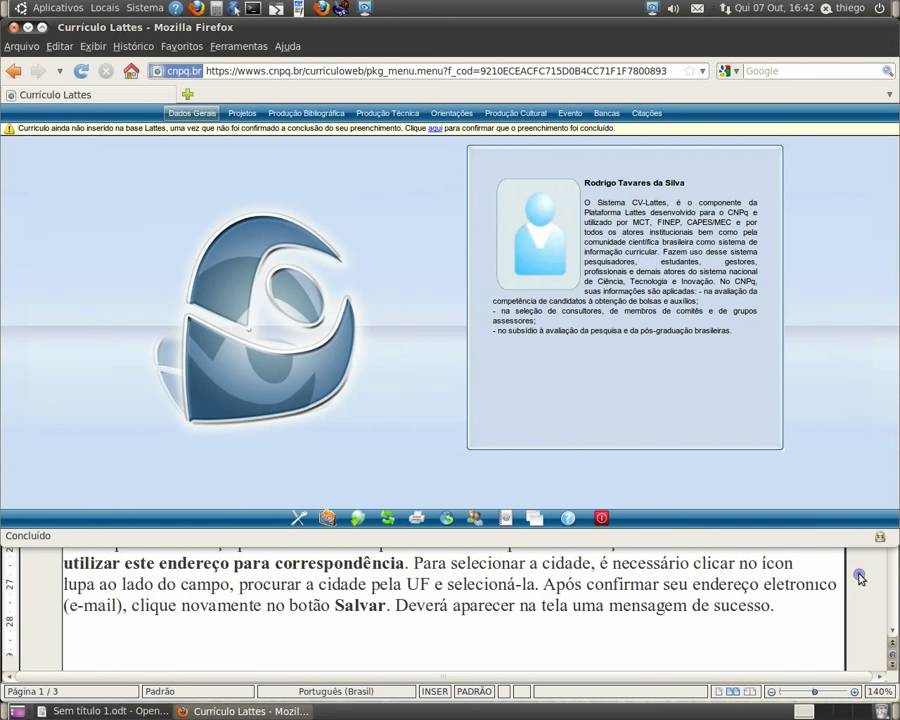Viewport: 900px width, 720px height.
Task: Open the calculator launcher in the top panel
Action: click(x=216, y=8)
